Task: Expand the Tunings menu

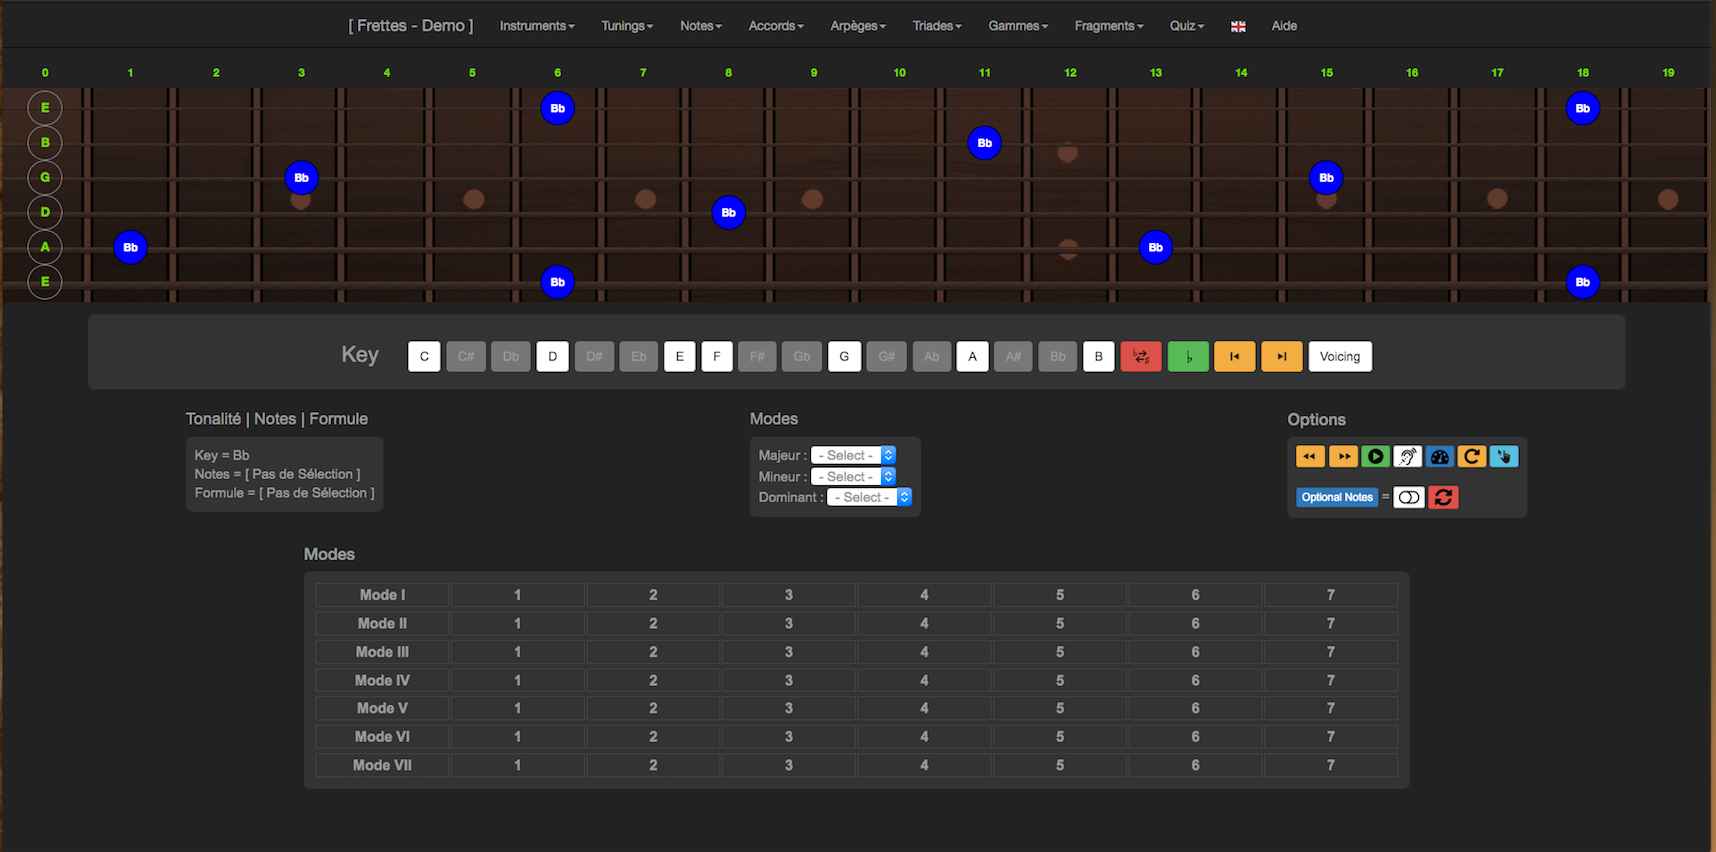Action: click(x=627, y=26)
